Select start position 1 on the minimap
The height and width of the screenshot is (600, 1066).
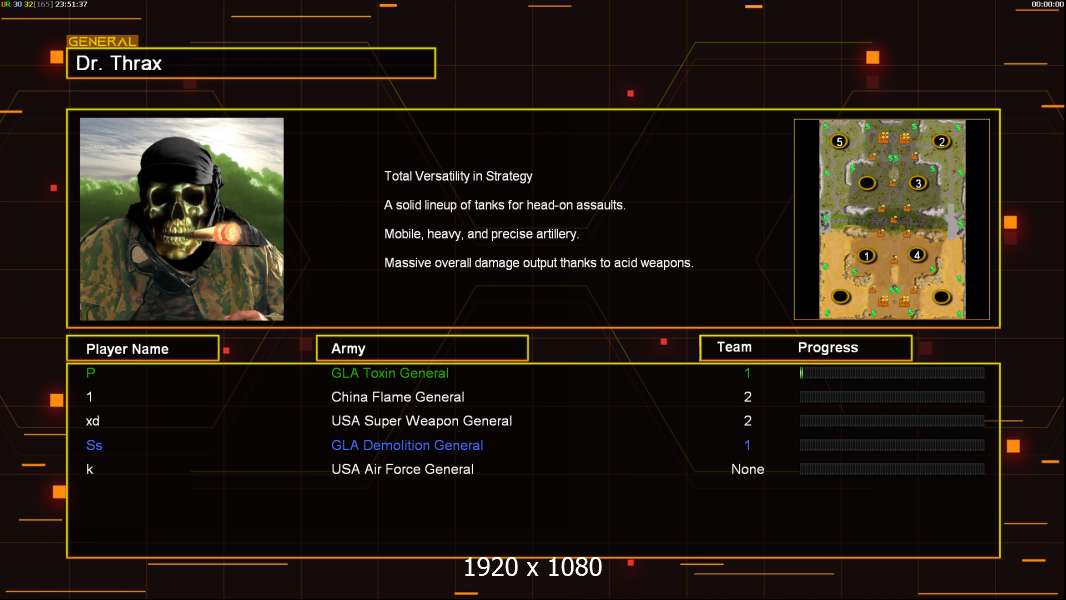point(867,255)
